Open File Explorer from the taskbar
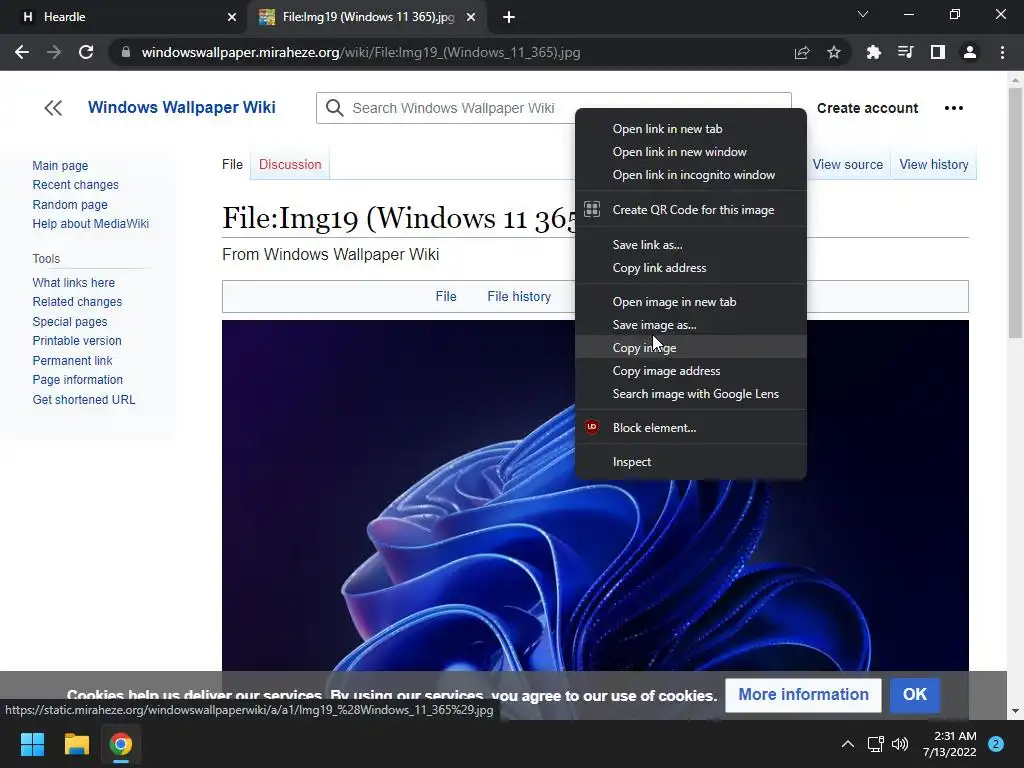This screenshot has height=768, width=1024. pyautogui.click(x=76, y=744)
